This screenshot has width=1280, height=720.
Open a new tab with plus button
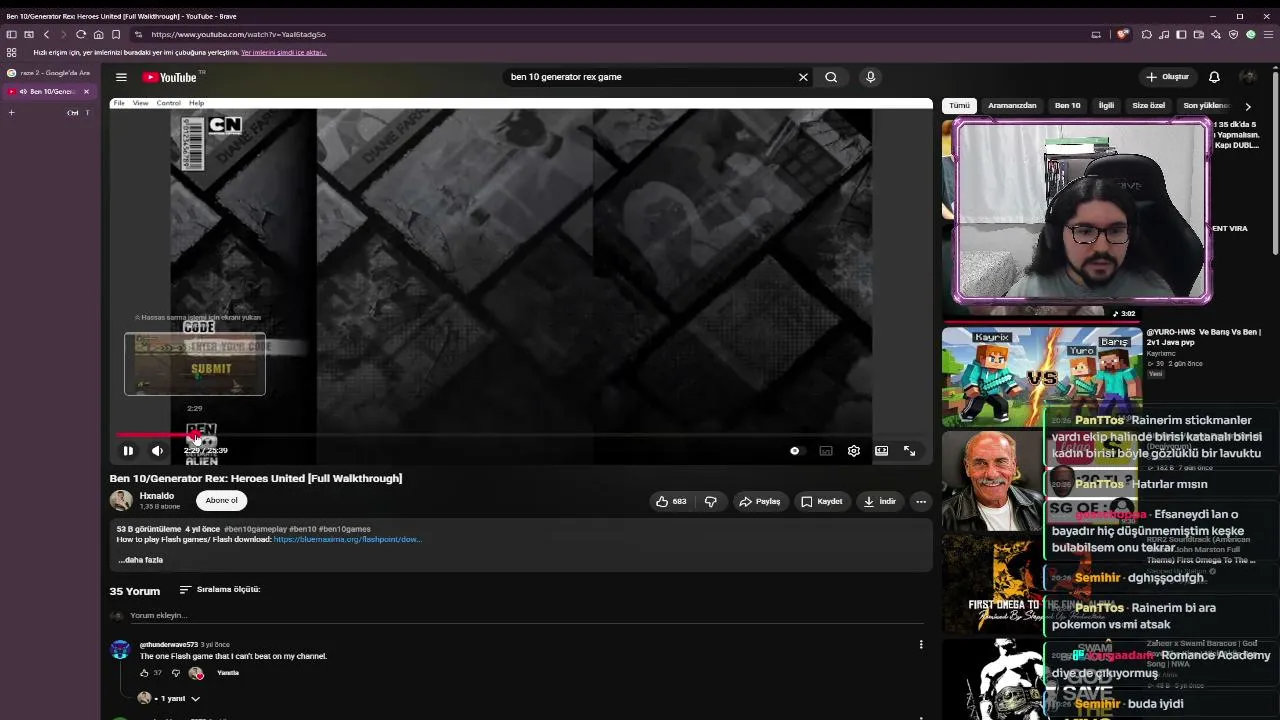point(11,112)
